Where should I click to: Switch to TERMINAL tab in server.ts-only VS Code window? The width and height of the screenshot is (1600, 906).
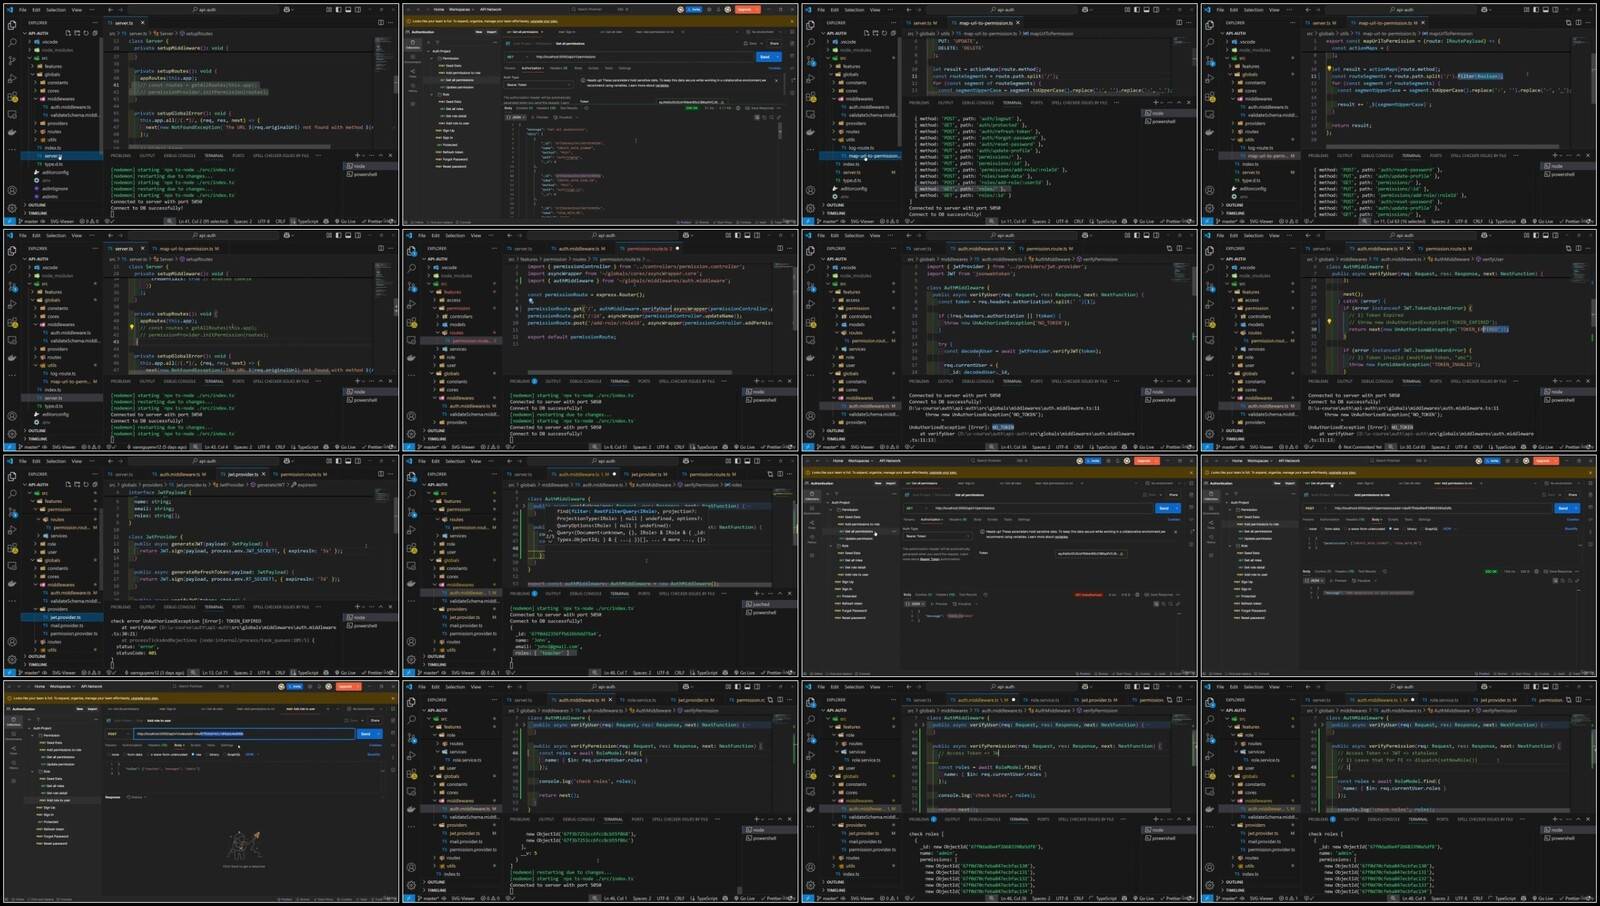214,156
